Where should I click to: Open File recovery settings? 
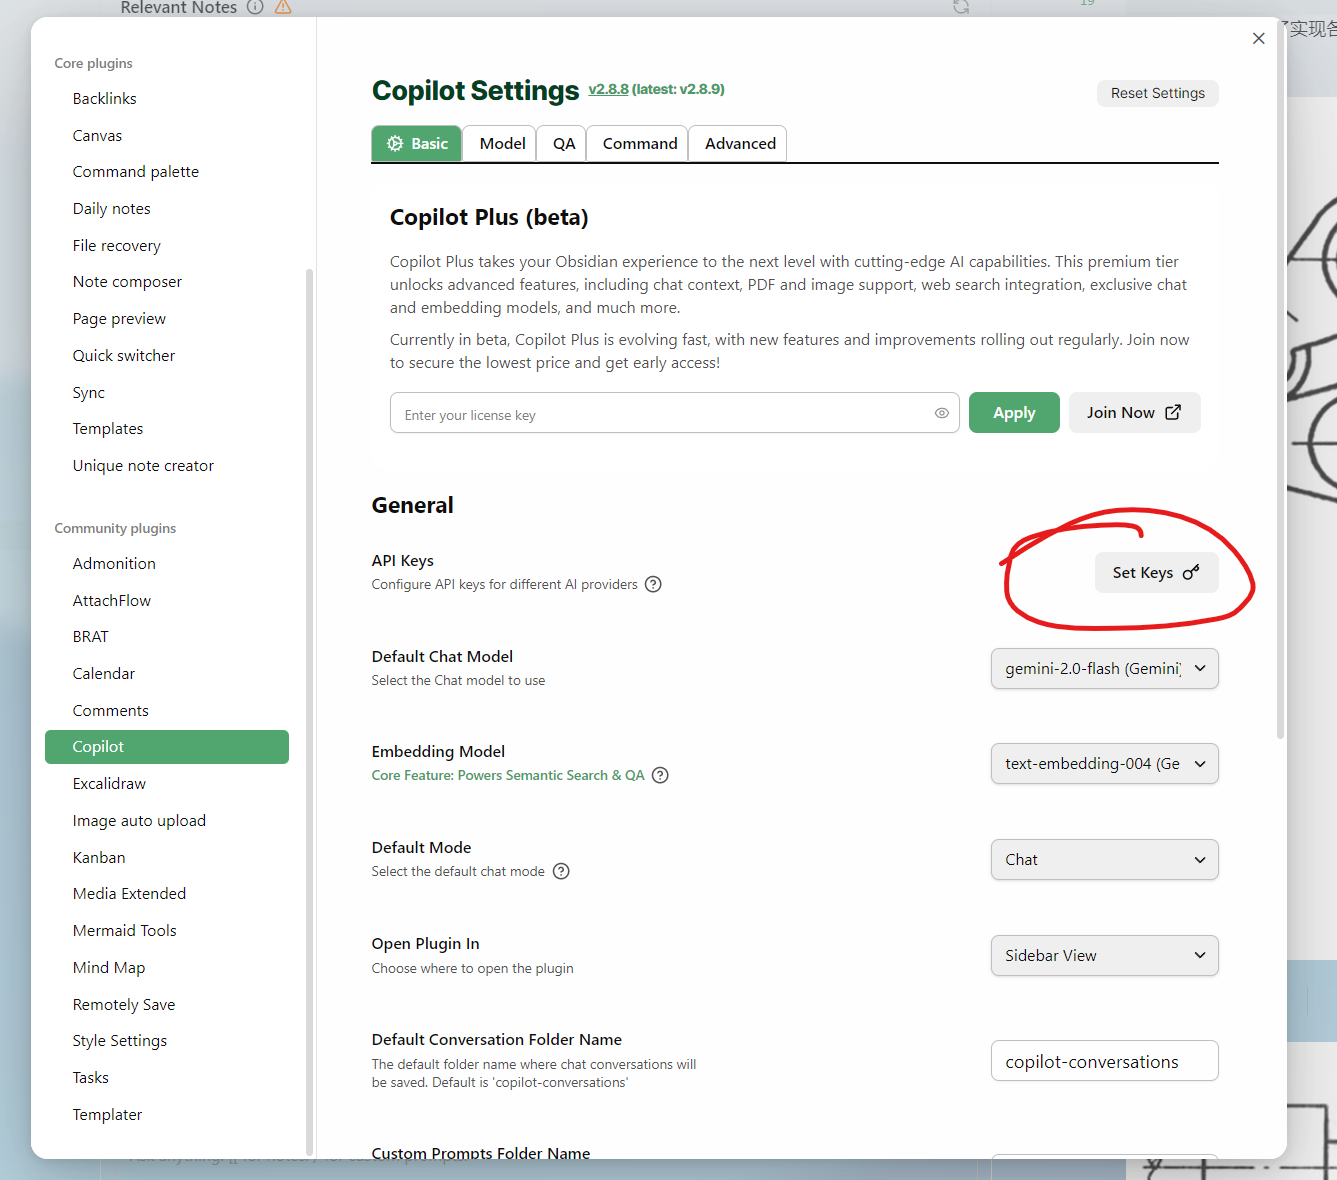(x=167, y=245)
